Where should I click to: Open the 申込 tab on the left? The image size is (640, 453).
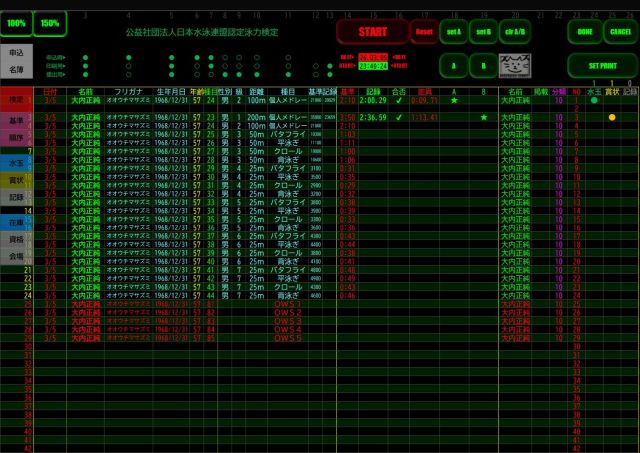point(16,52)
